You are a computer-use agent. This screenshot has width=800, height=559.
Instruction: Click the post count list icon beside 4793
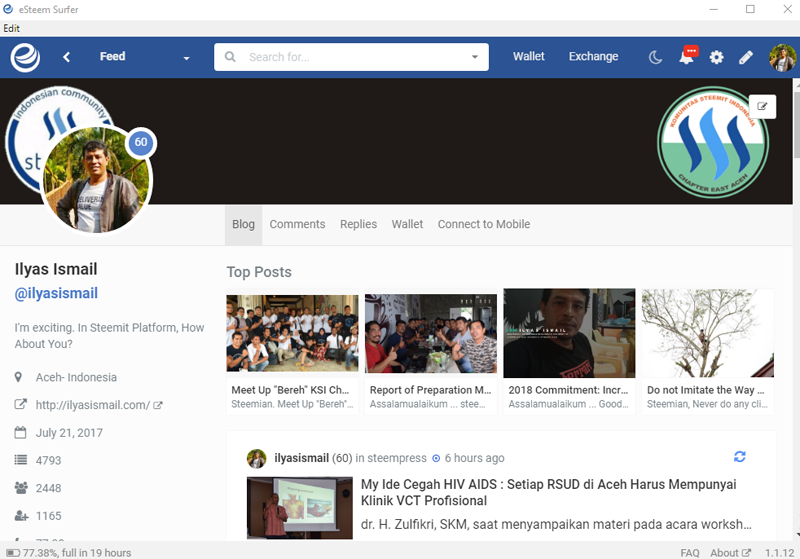[20, 460]
